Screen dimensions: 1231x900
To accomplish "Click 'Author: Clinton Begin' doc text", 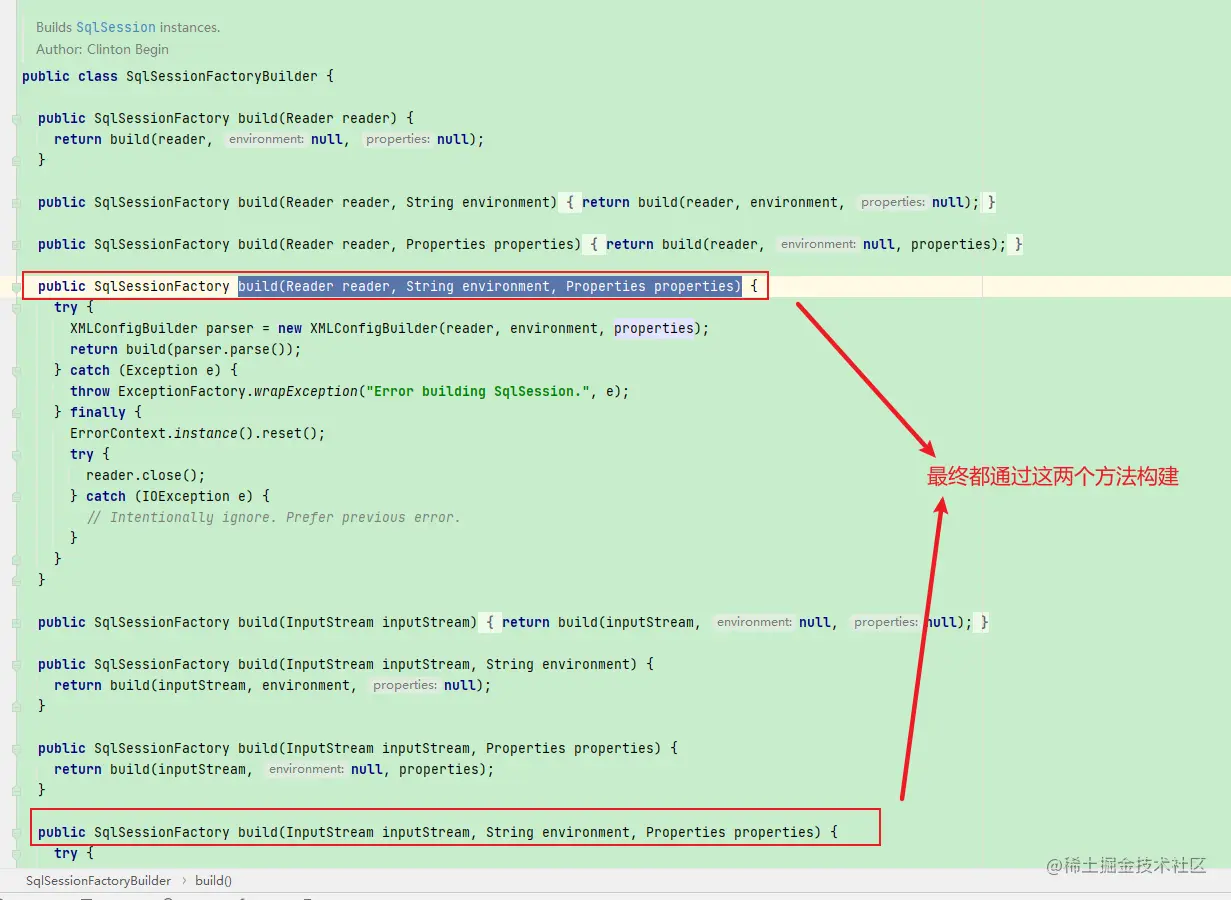I will pyautogui.click(x=102, y=49).
